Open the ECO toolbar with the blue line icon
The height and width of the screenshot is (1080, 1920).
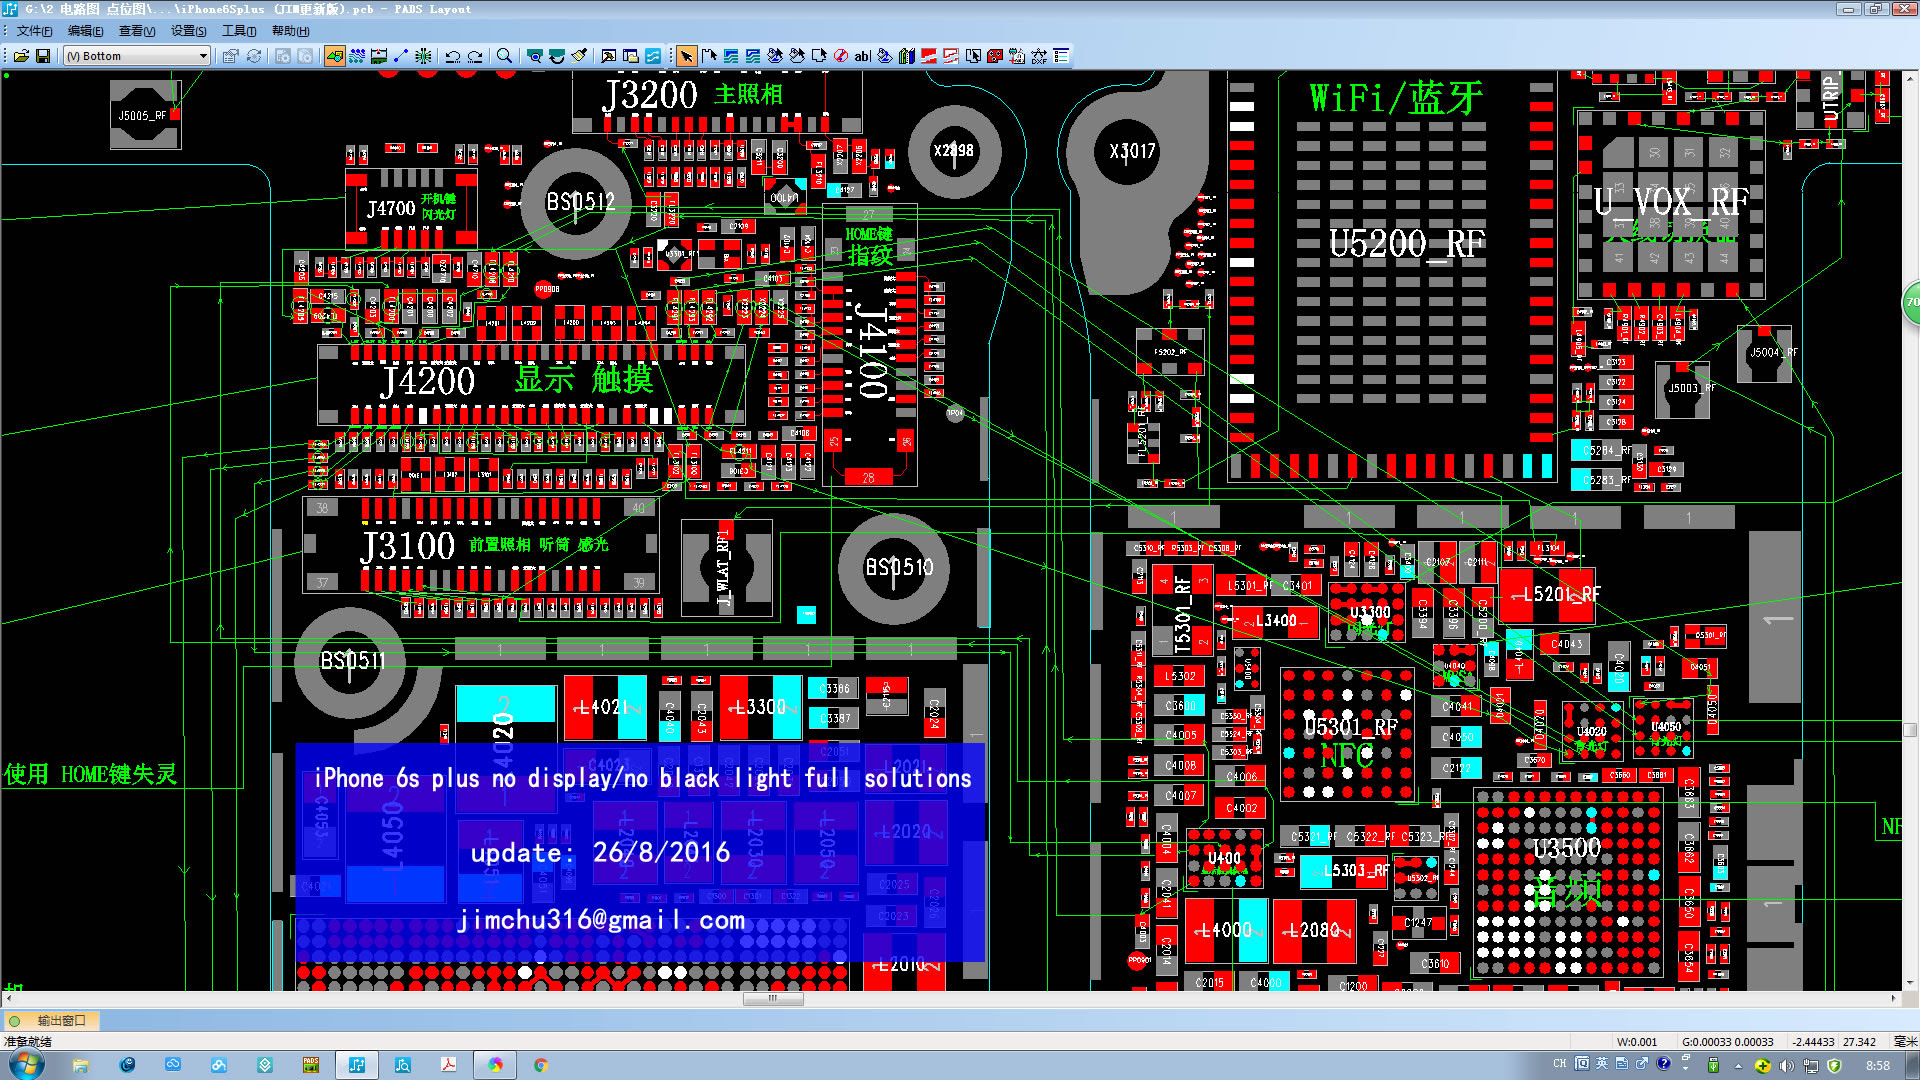pos(401,56)
